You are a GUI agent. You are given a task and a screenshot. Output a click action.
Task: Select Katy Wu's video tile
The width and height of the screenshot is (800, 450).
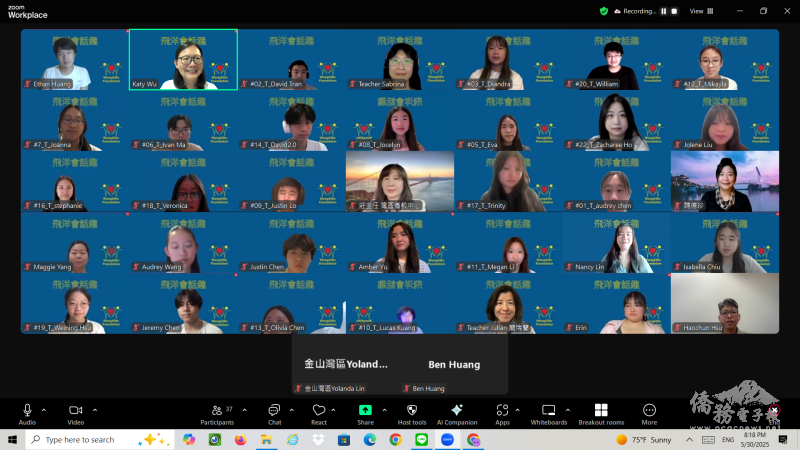coord(183,59)
